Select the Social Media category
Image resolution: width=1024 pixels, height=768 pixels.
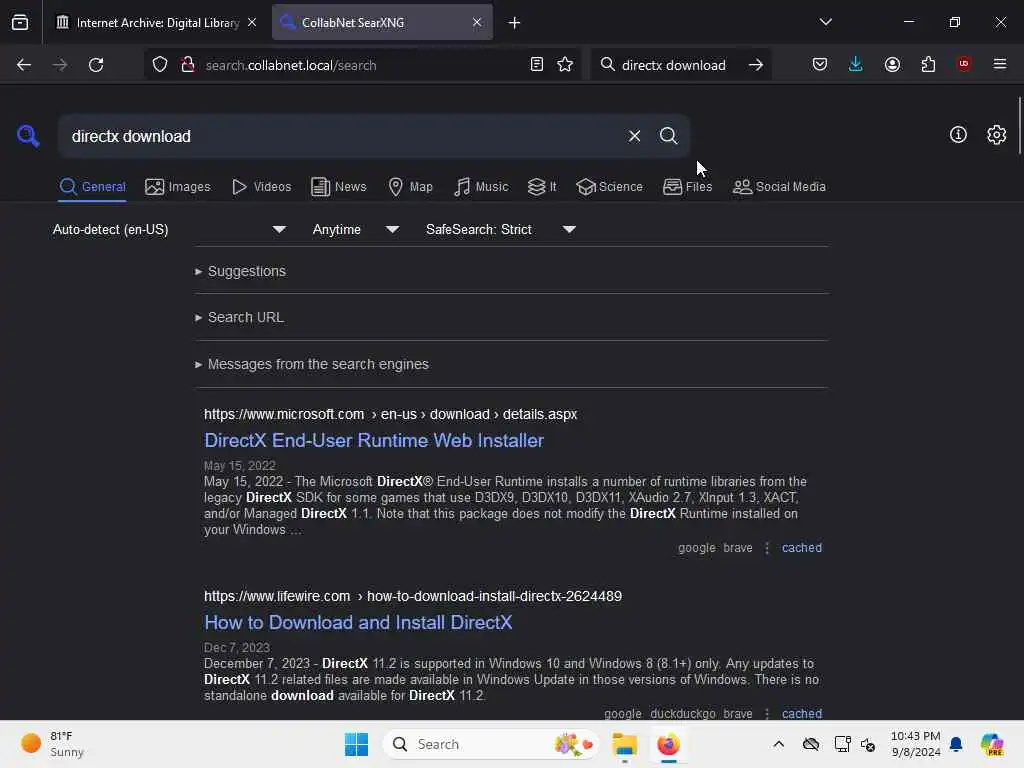point(779,187)
